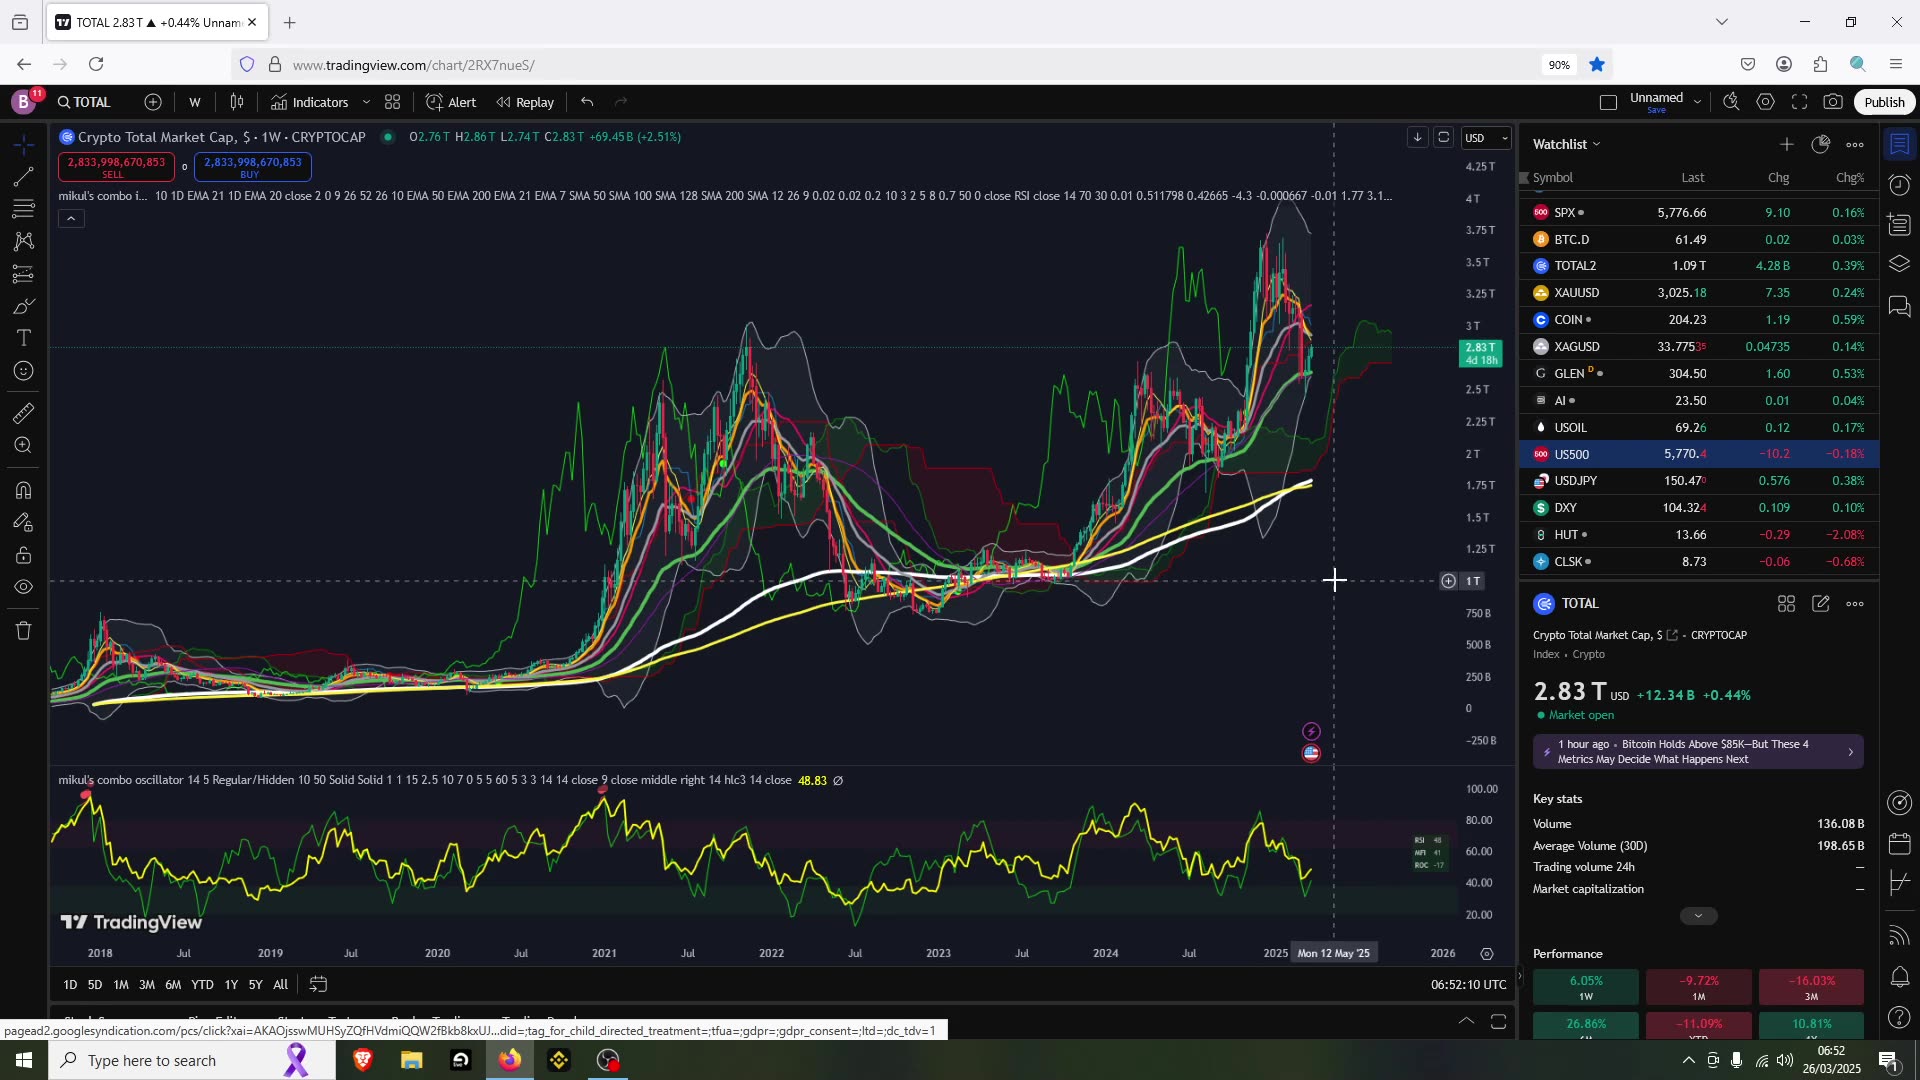Select the 1Y time range

coord(231,985)
